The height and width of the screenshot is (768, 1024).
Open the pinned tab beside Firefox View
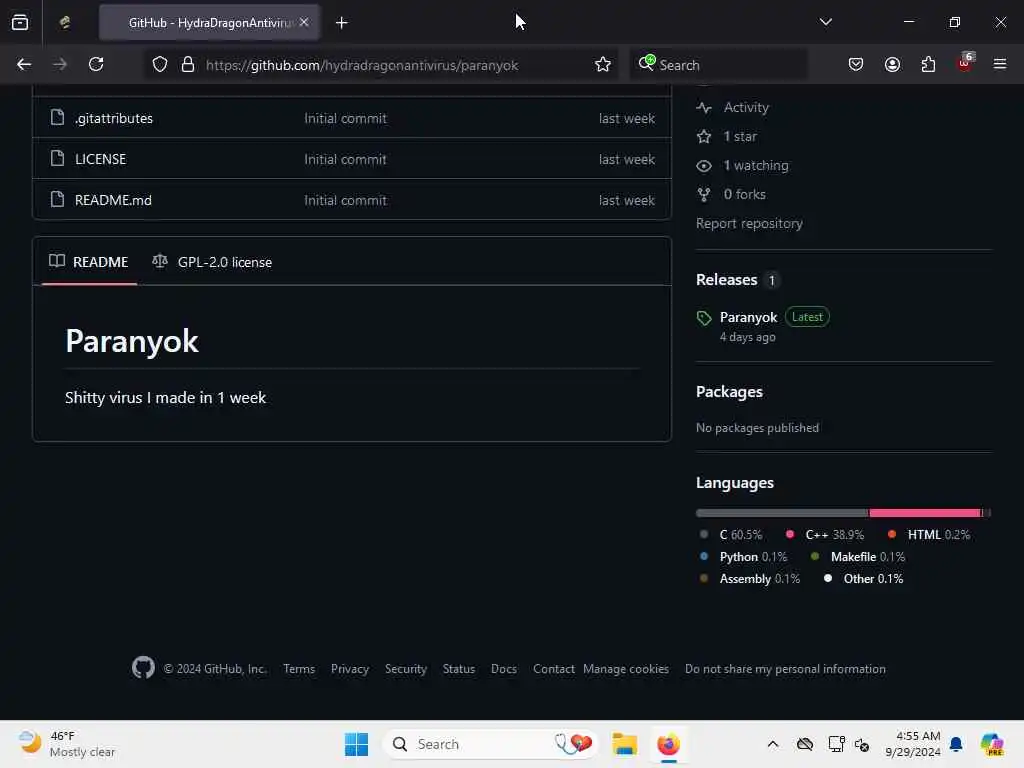65,22
